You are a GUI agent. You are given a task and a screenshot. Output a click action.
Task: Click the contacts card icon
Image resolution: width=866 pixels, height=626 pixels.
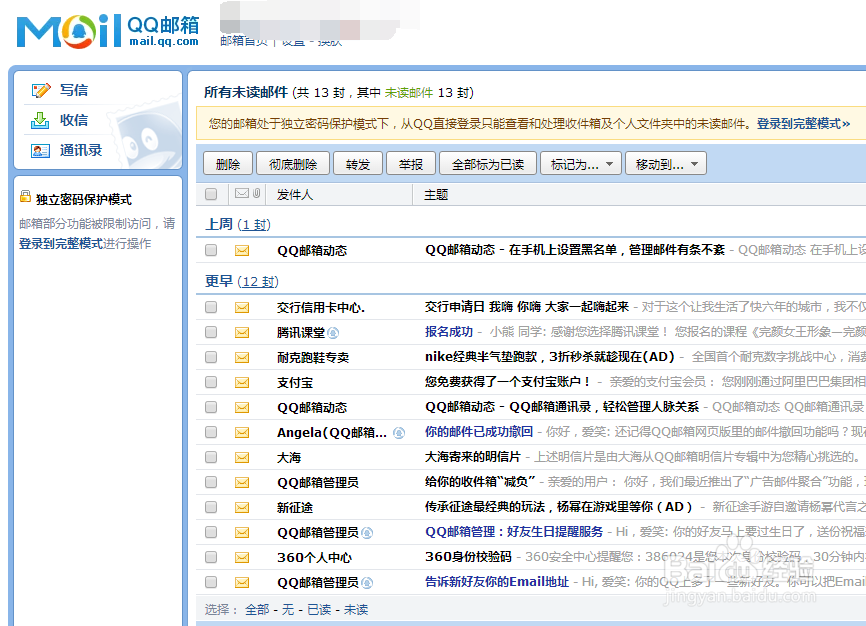40,150
